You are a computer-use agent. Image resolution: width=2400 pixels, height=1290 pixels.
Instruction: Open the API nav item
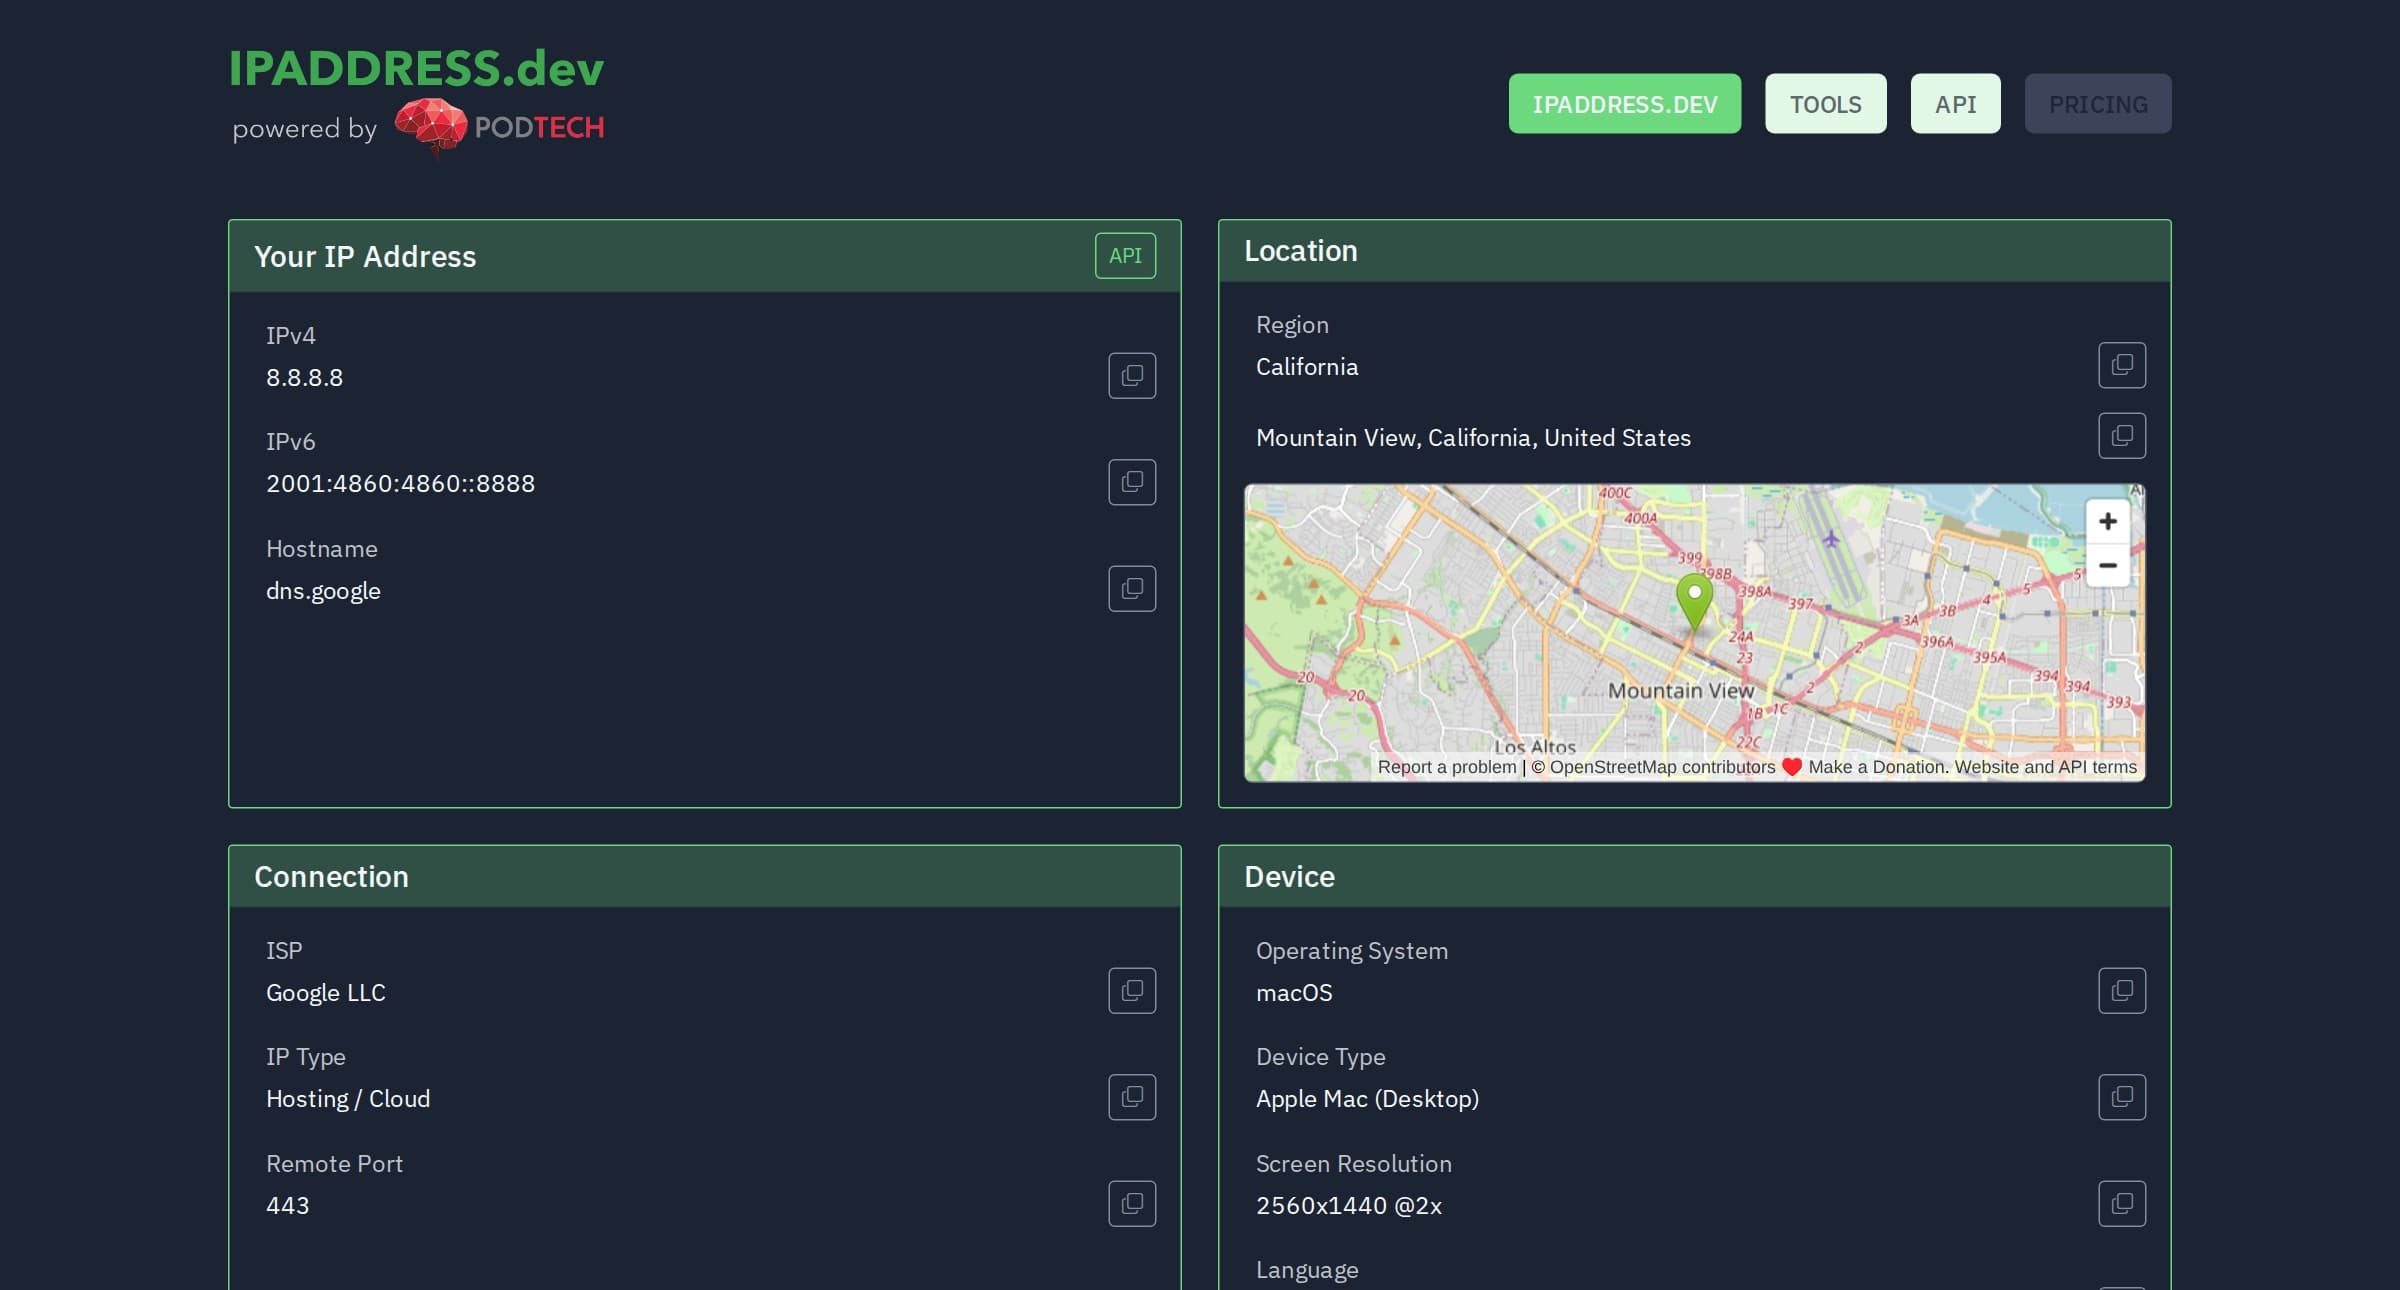1956,104
